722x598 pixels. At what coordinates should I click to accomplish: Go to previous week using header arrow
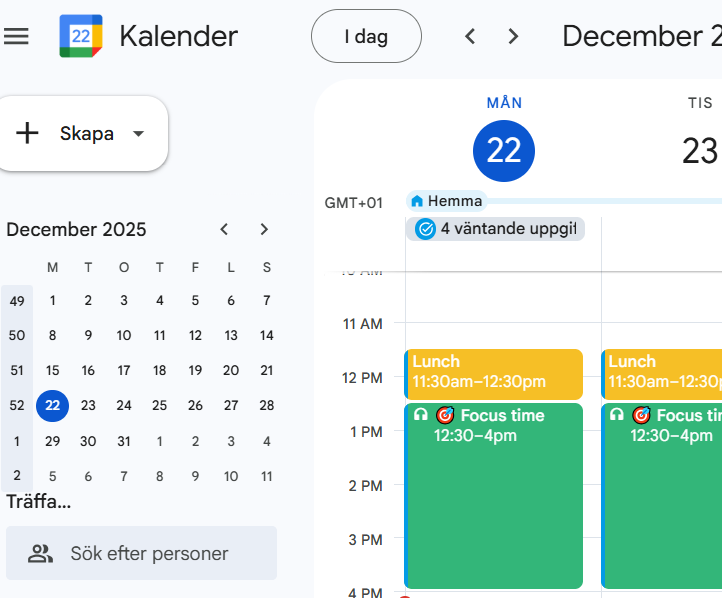470,36
